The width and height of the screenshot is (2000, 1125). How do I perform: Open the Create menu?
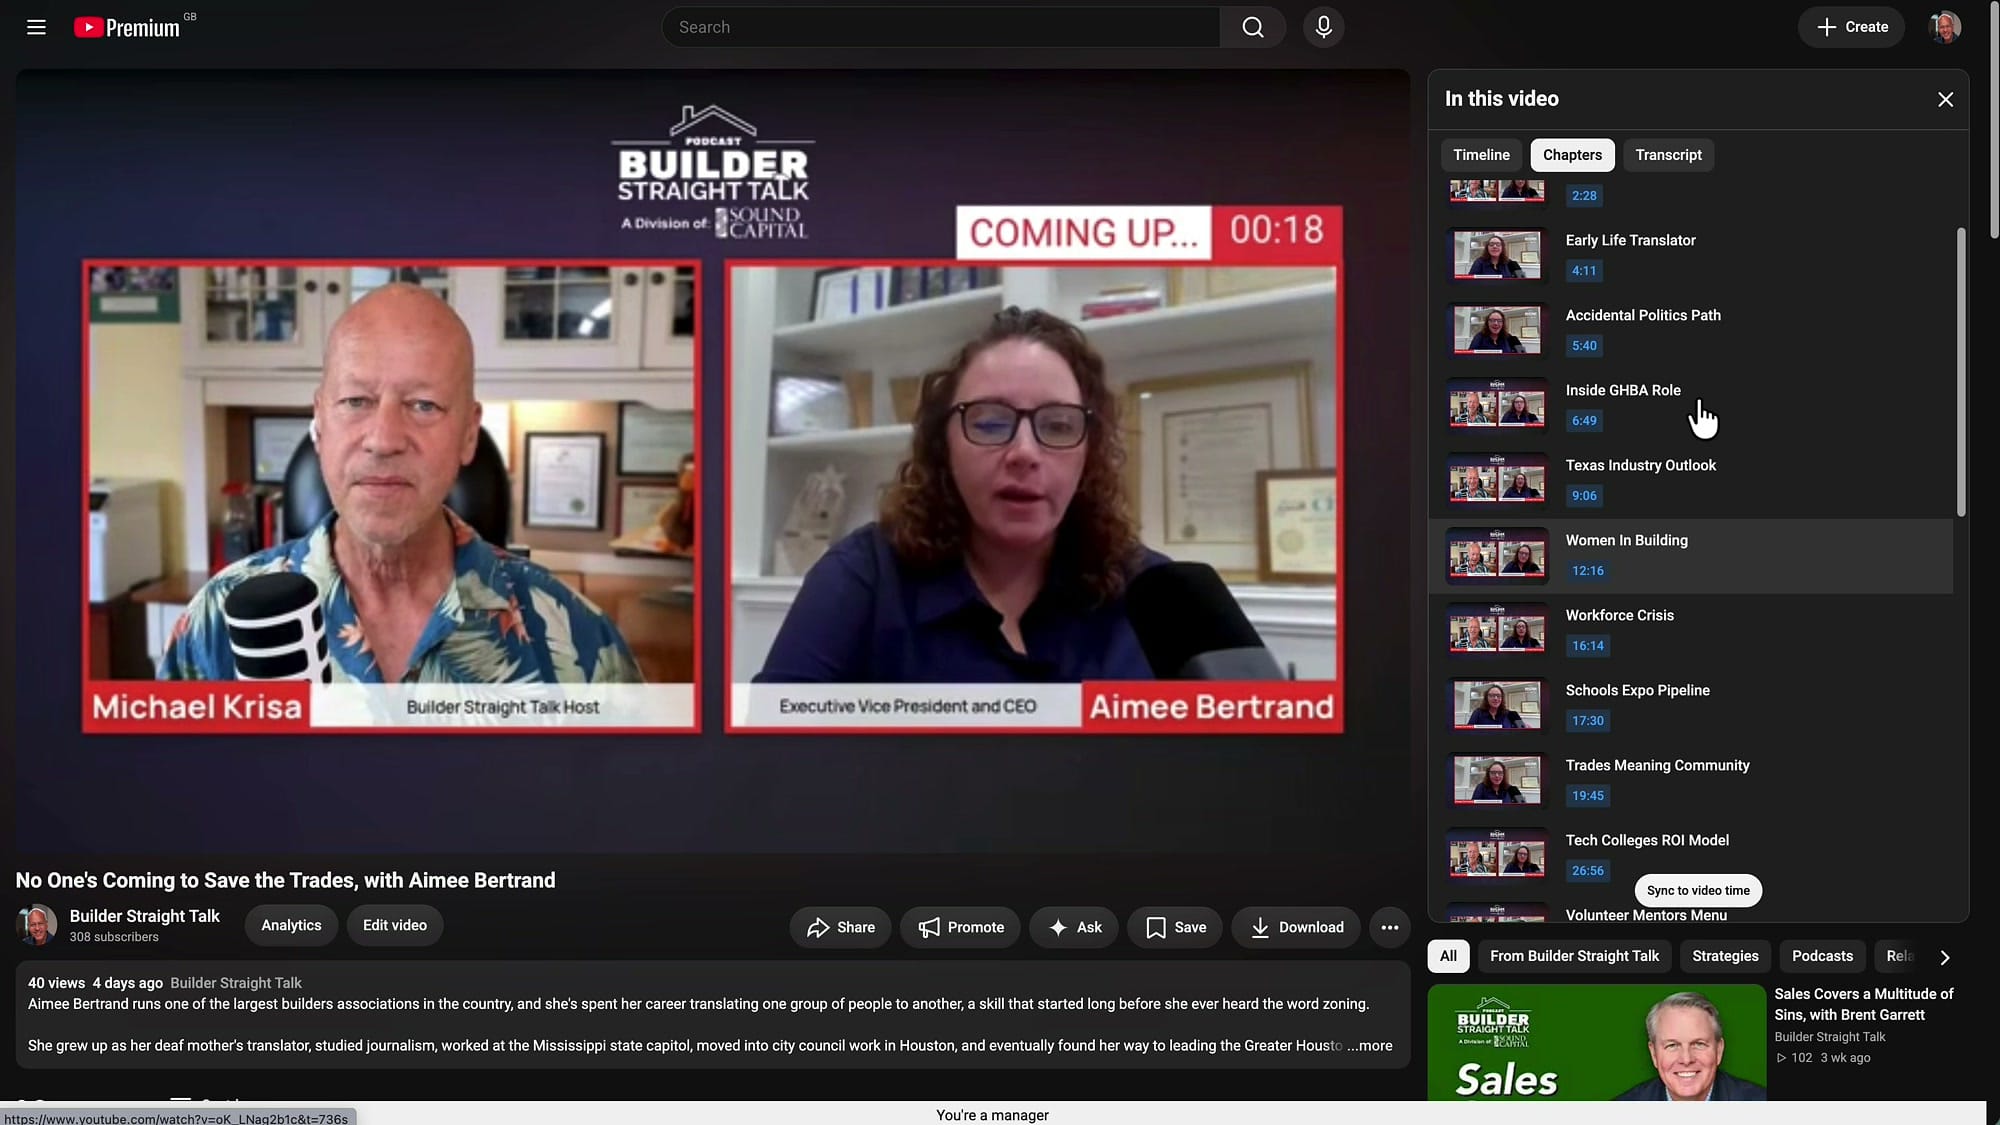pos(1852,27)
